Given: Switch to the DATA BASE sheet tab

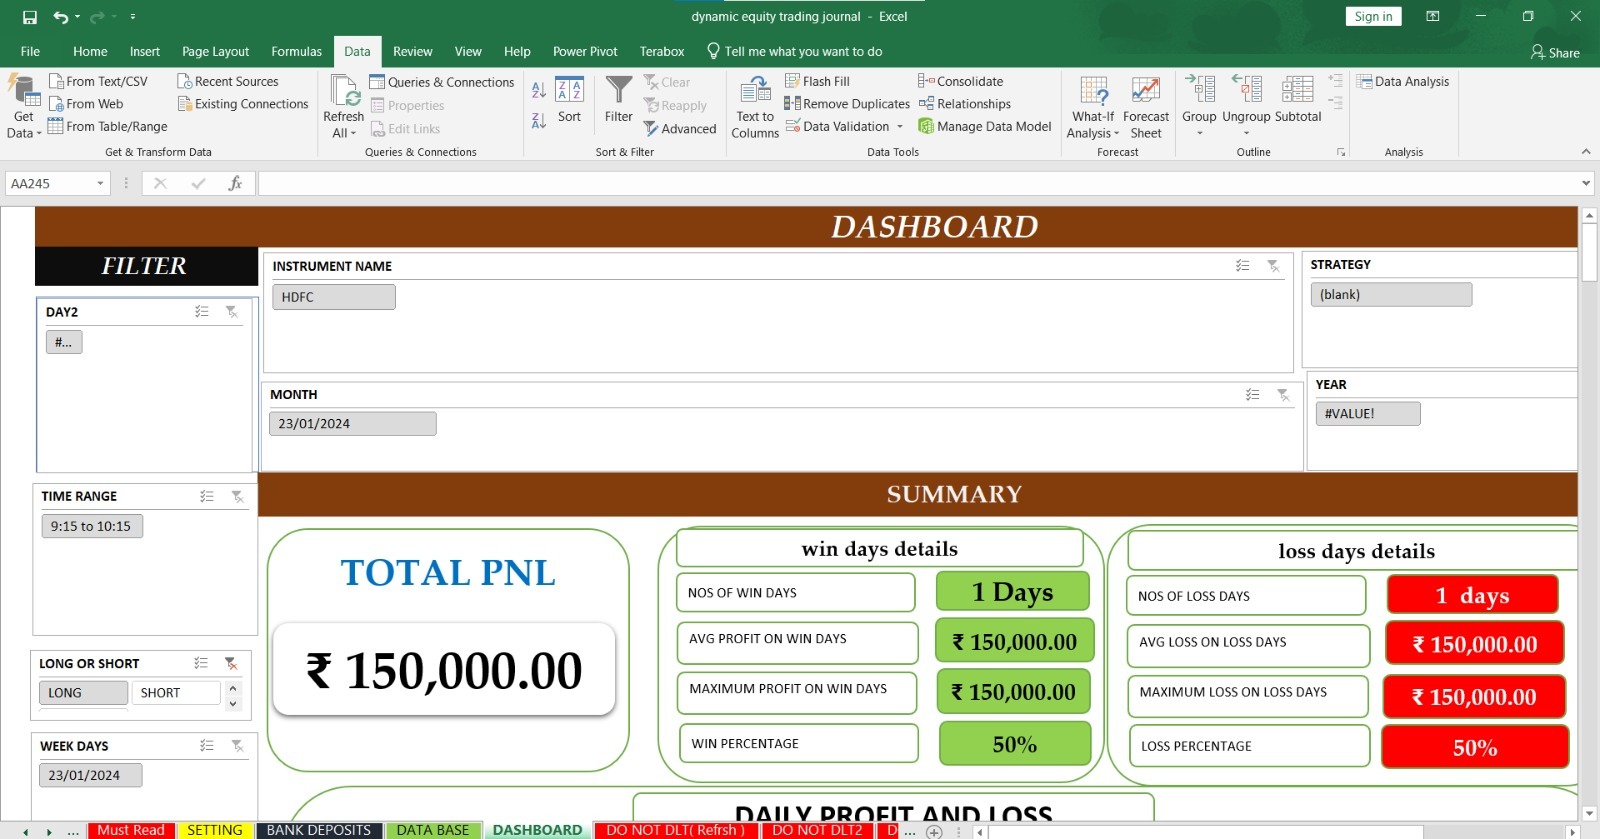Looking at the screenshot, I should [x=432, y=830].
